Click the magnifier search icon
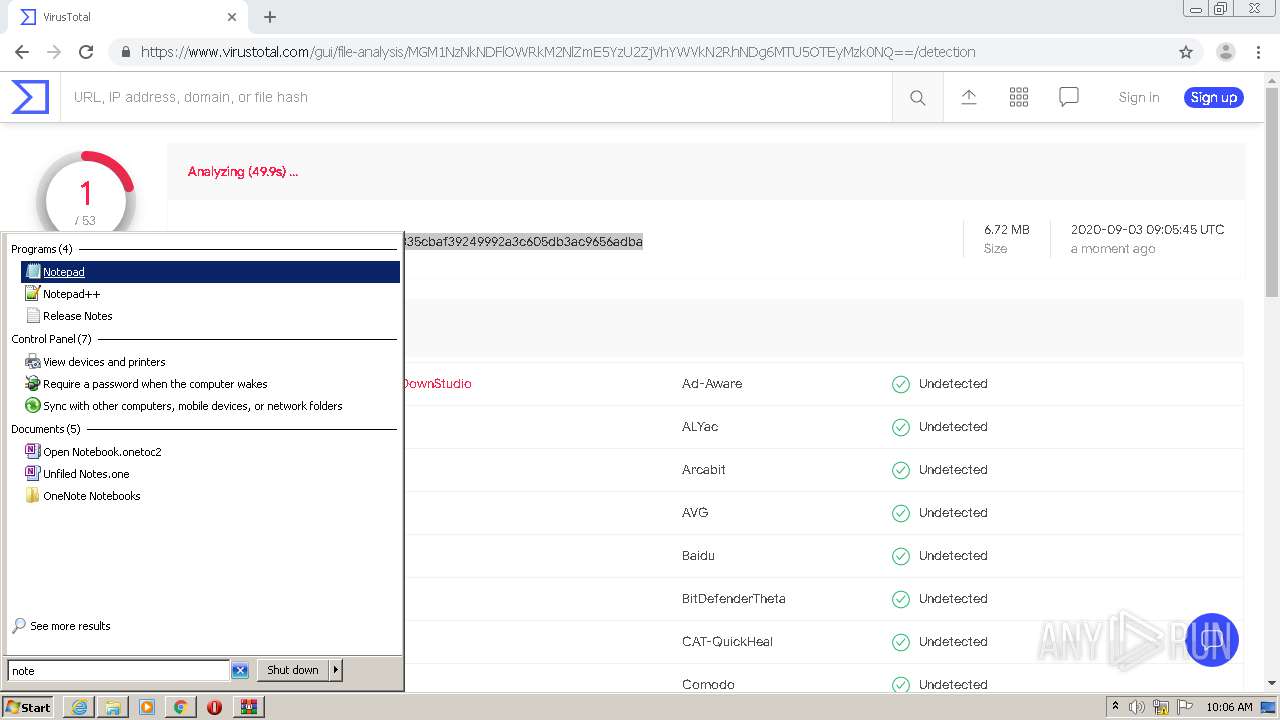The image size is (1280, 720). [x=918, y=97]
